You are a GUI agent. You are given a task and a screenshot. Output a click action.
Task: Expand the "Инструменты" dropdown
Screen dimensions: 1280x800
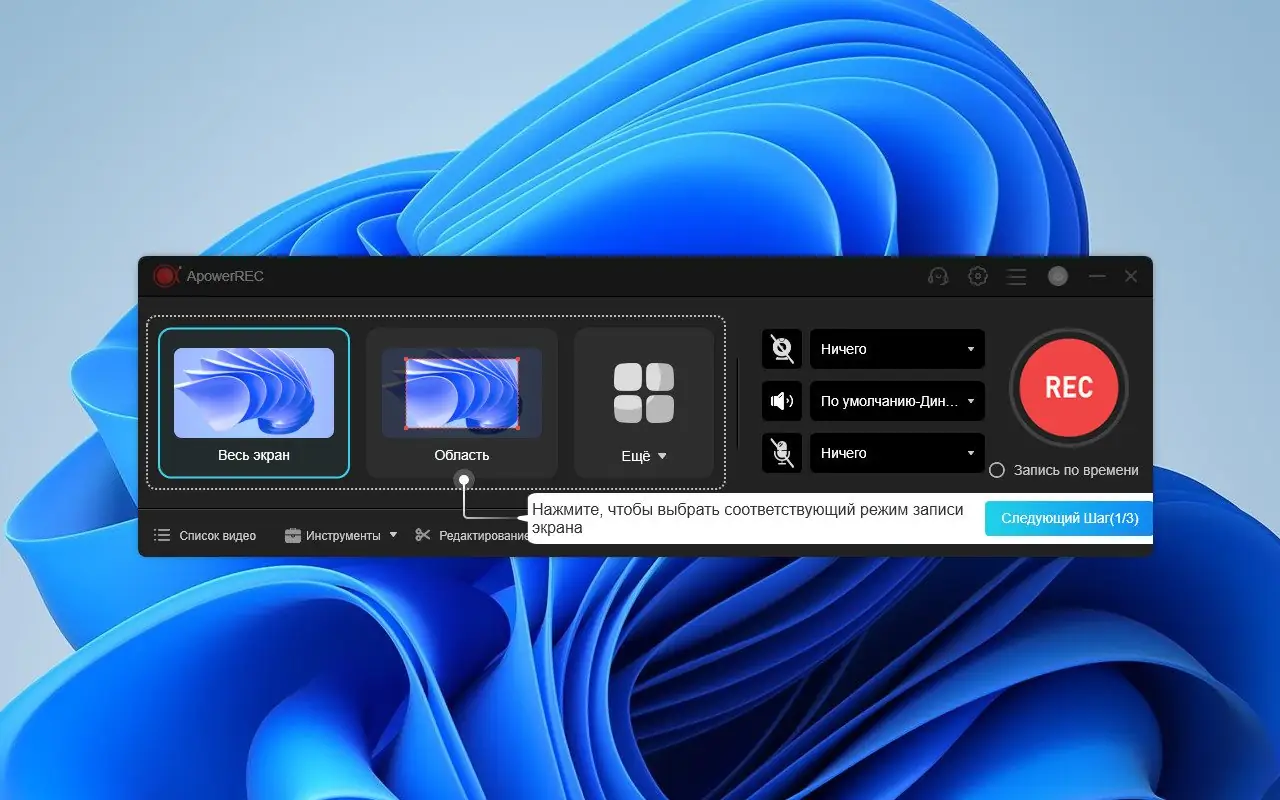(341, 535)
